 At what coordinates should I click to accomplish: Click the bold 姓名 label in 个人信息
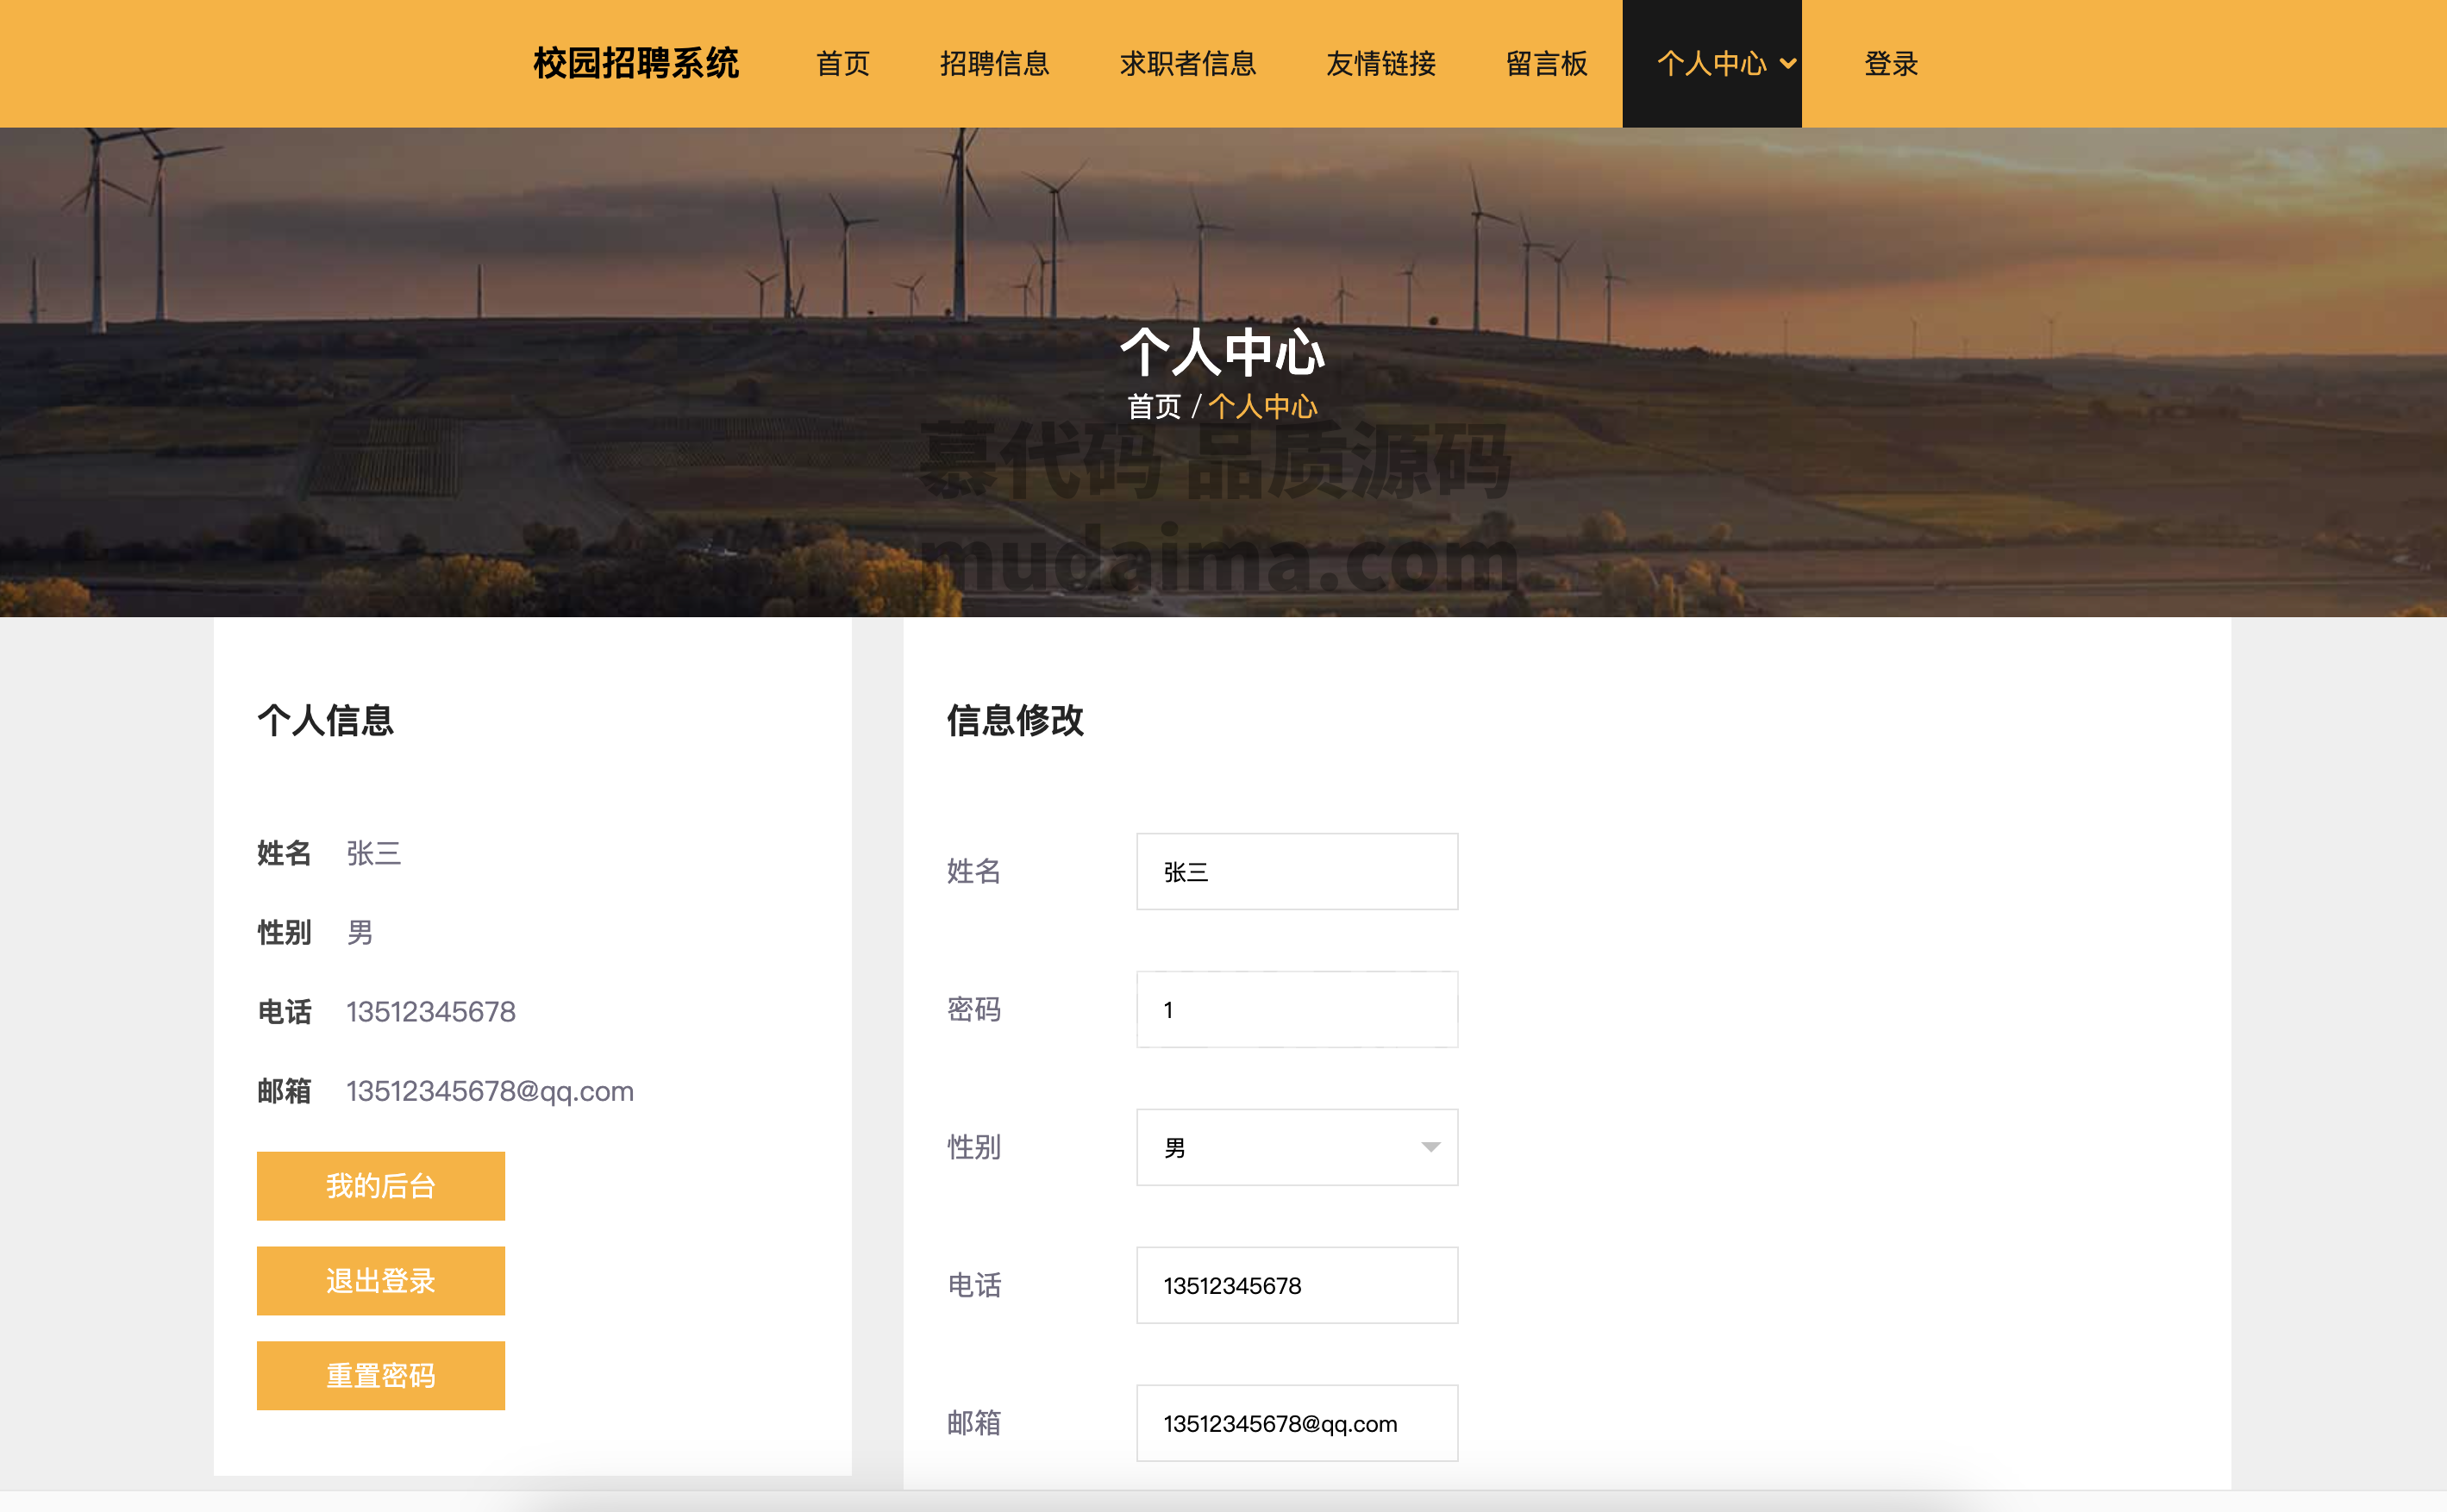(284, 854)
